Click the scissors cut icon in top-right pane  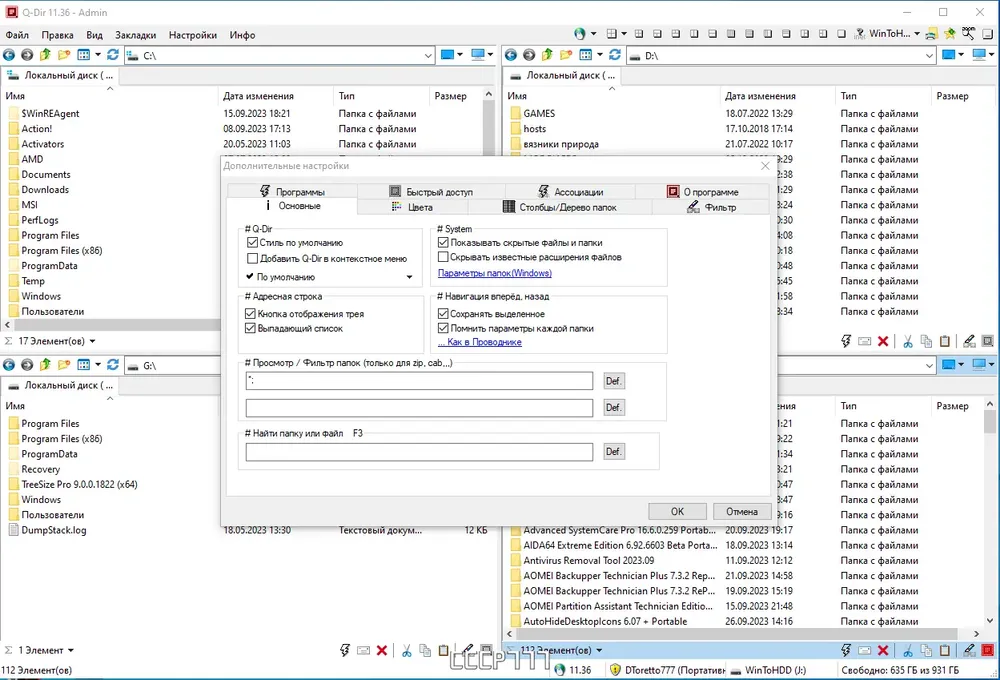click(908, 341)
